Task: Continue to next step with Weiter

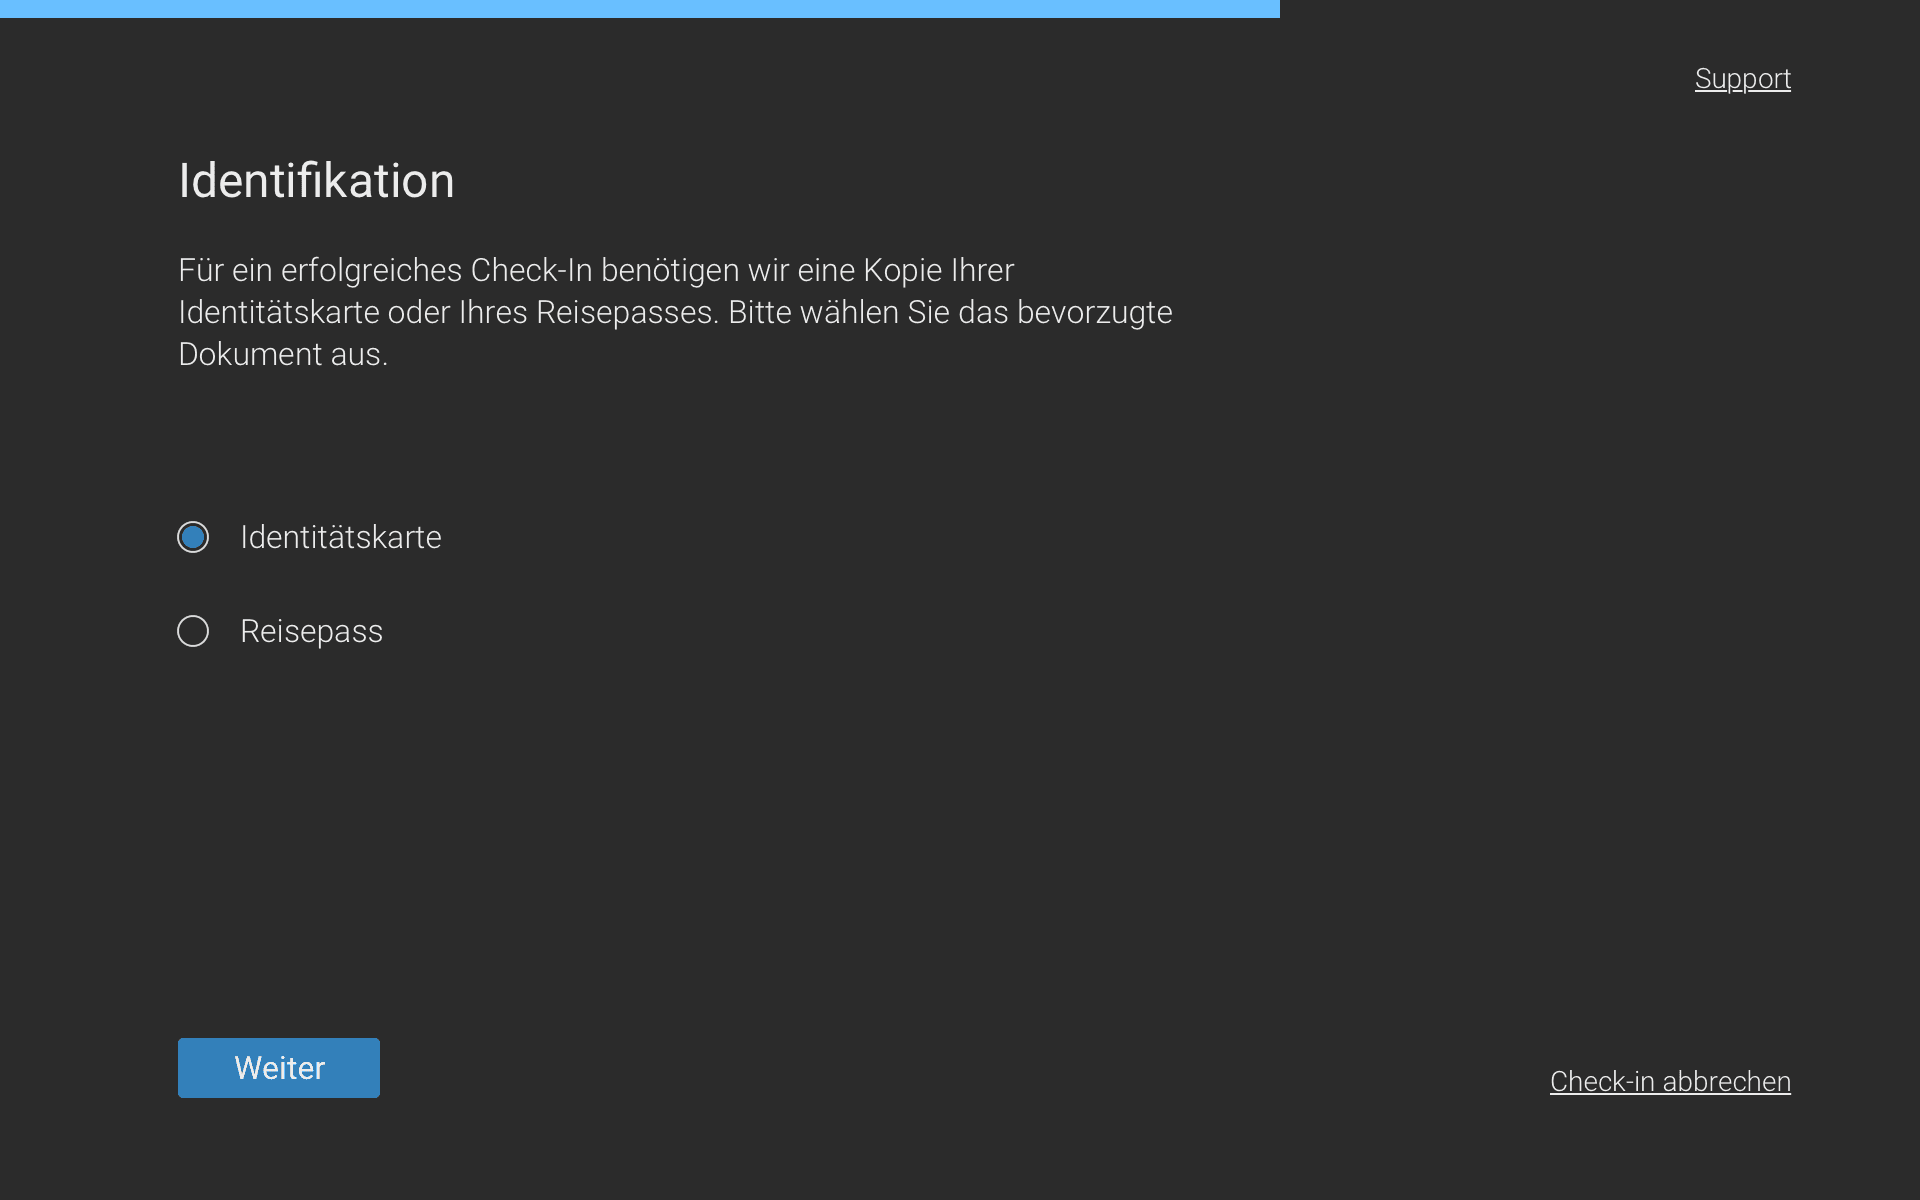Action: (278, 1067)
